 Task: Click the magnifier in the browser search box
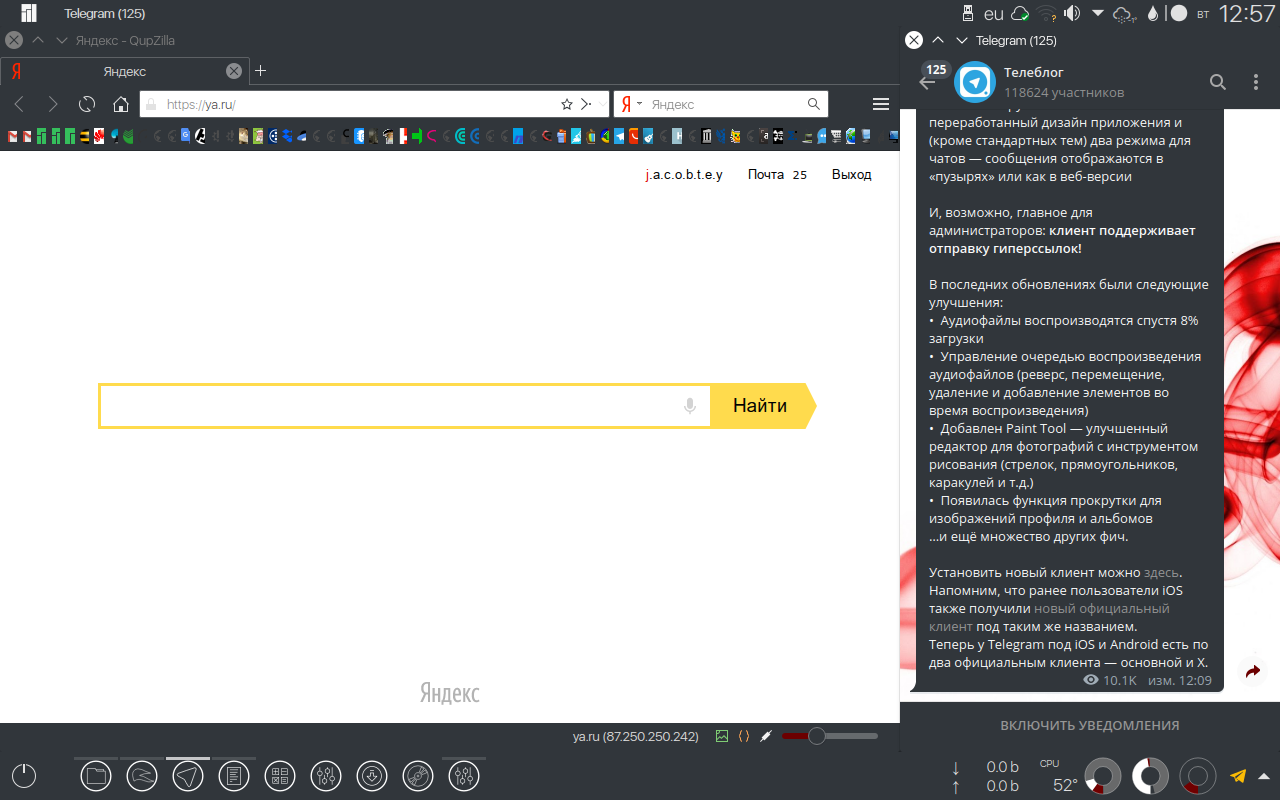tap(814, 104)
